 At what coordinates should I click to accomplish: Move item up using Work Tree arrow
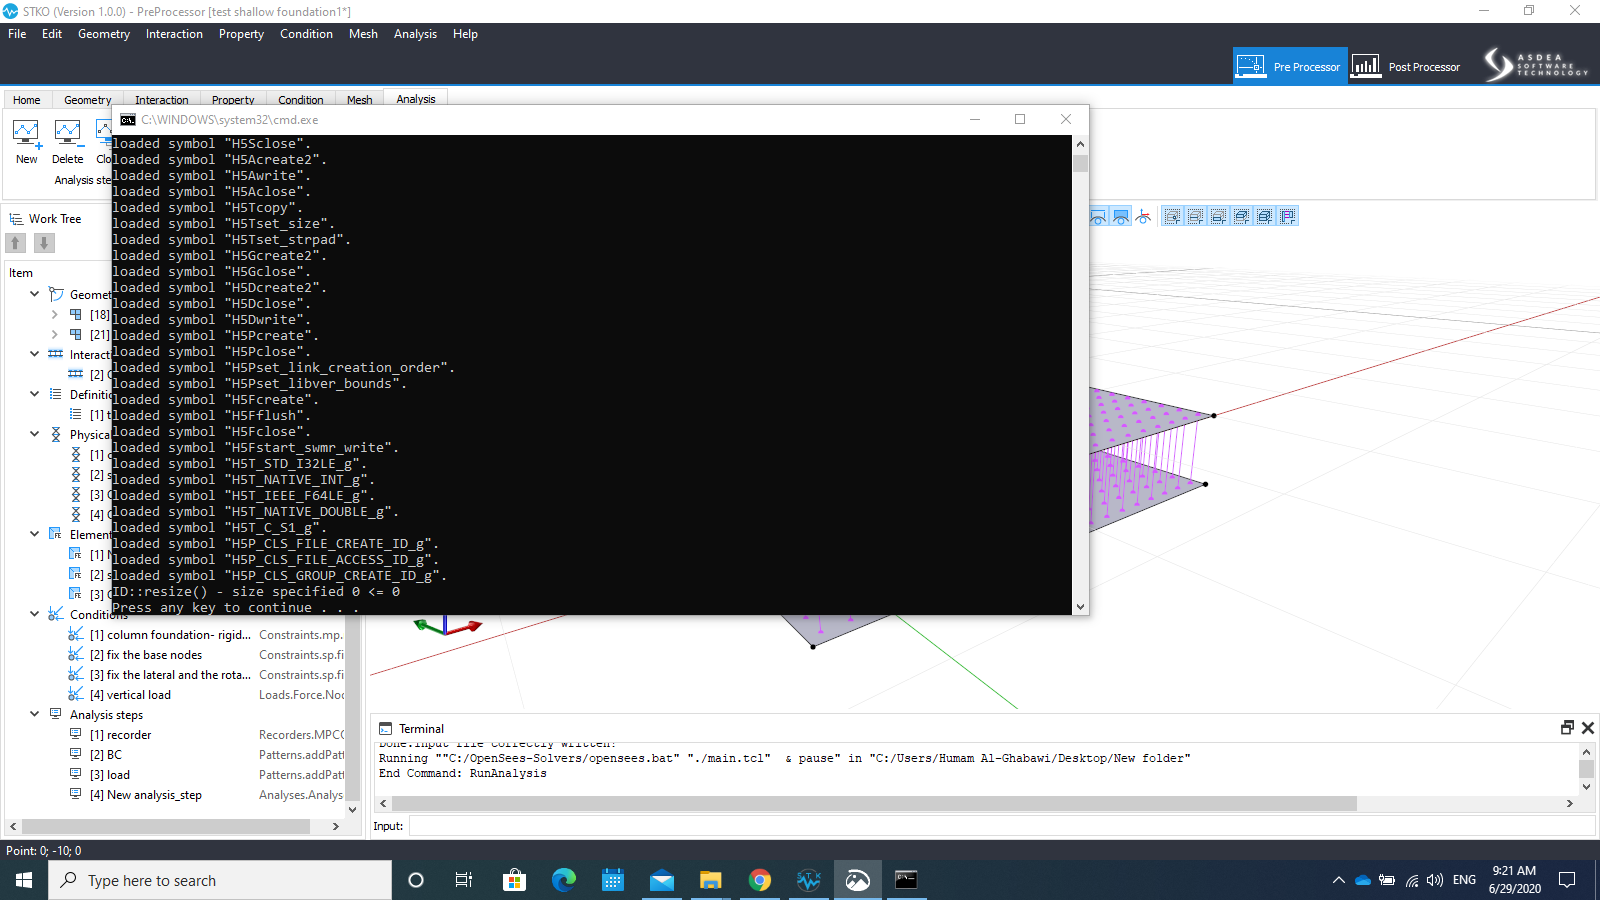point(15,243)
